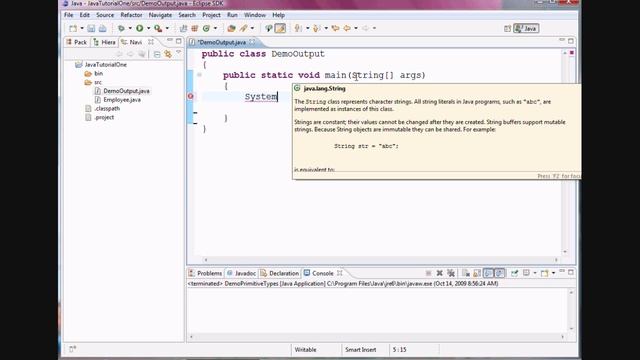Open the Project menu

point(211,15)
